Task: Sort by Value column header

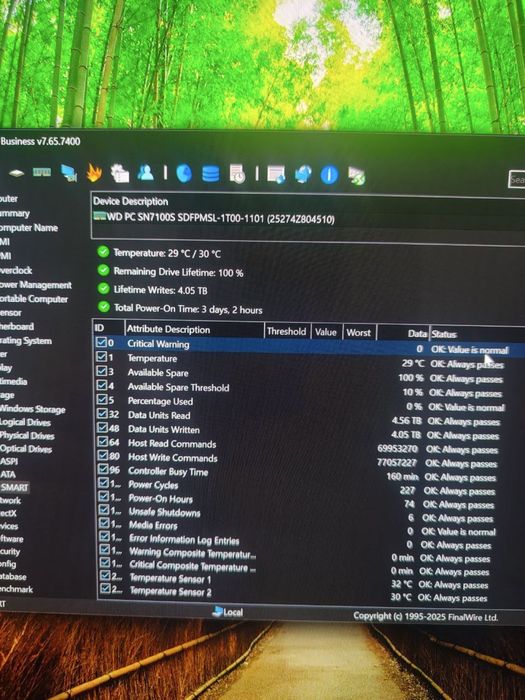Action: click(x=326, y=332)
